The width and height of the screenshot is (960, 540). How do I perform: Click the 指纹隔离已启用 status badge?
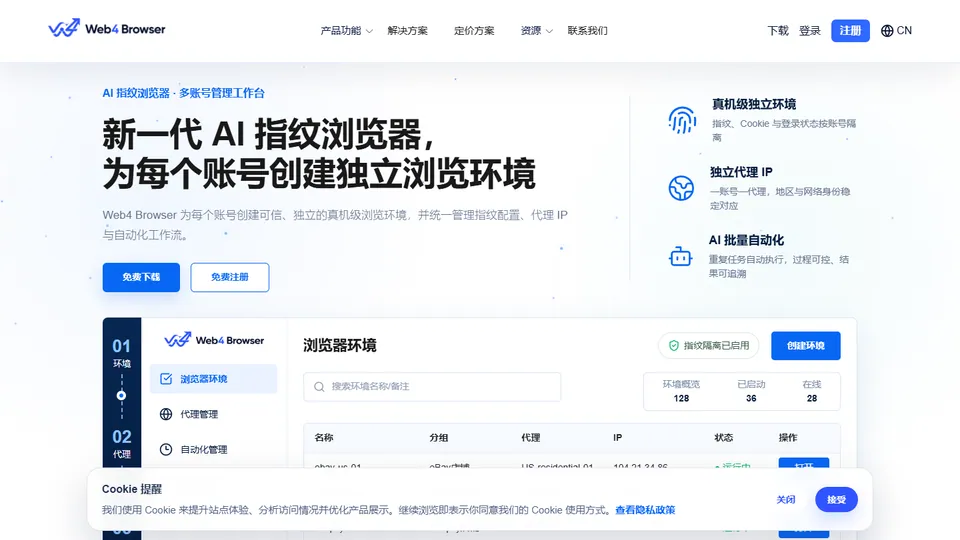[708, 345]
